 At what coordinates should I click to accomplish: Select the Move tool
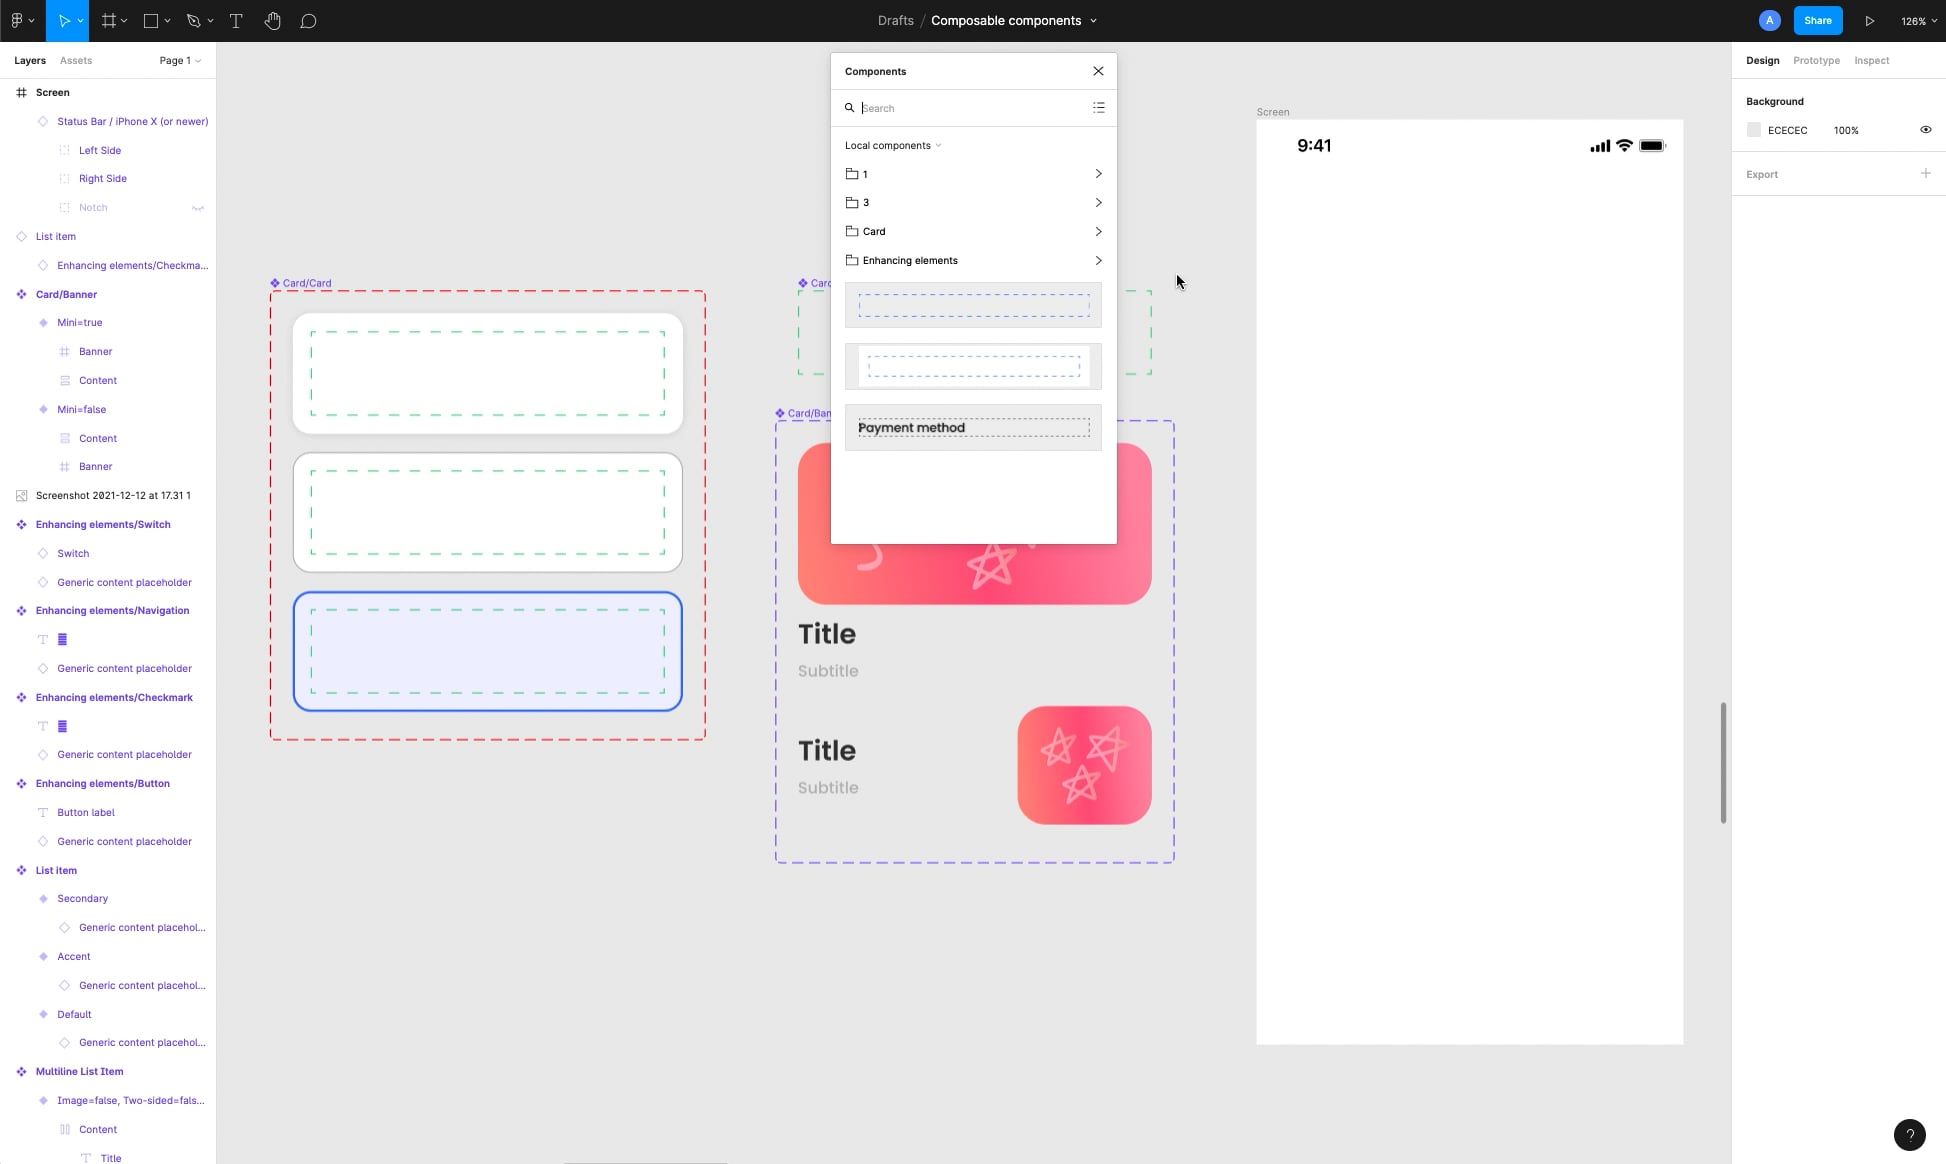64,20
